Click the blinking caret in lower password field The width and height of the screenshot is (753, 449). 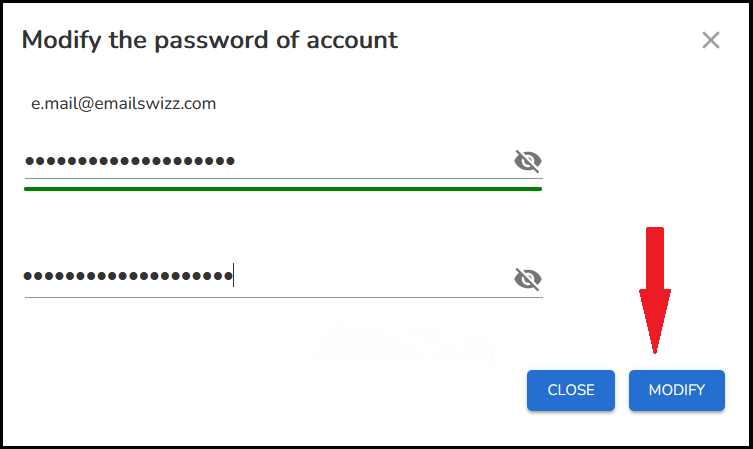point(233,275)
